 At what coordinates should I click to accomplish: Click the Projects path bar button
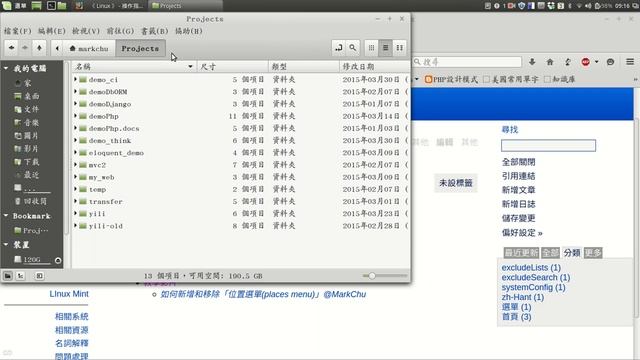[140, 48]
